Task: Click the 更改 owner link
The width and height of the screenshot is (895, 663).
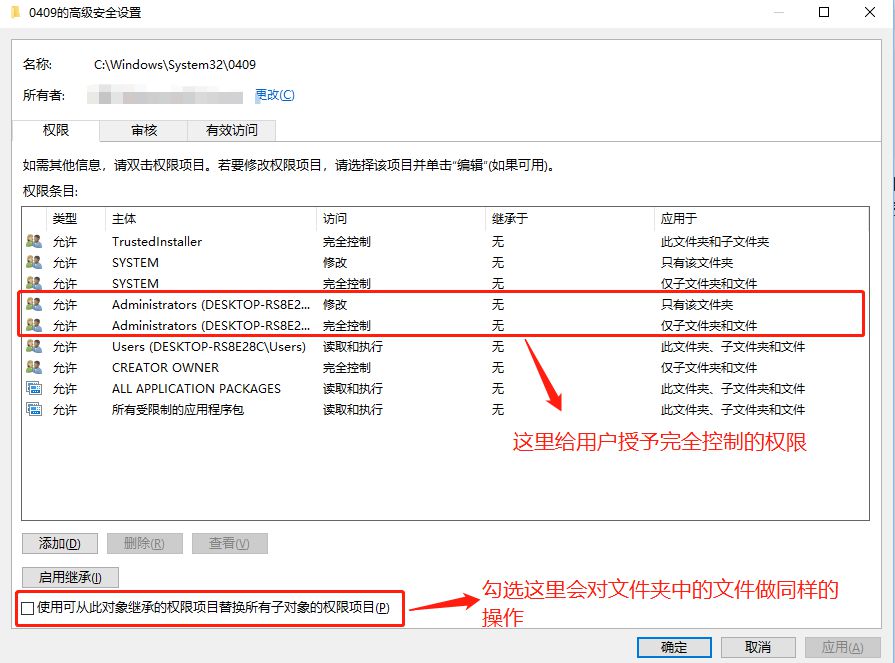Action: tap(275, 95)
